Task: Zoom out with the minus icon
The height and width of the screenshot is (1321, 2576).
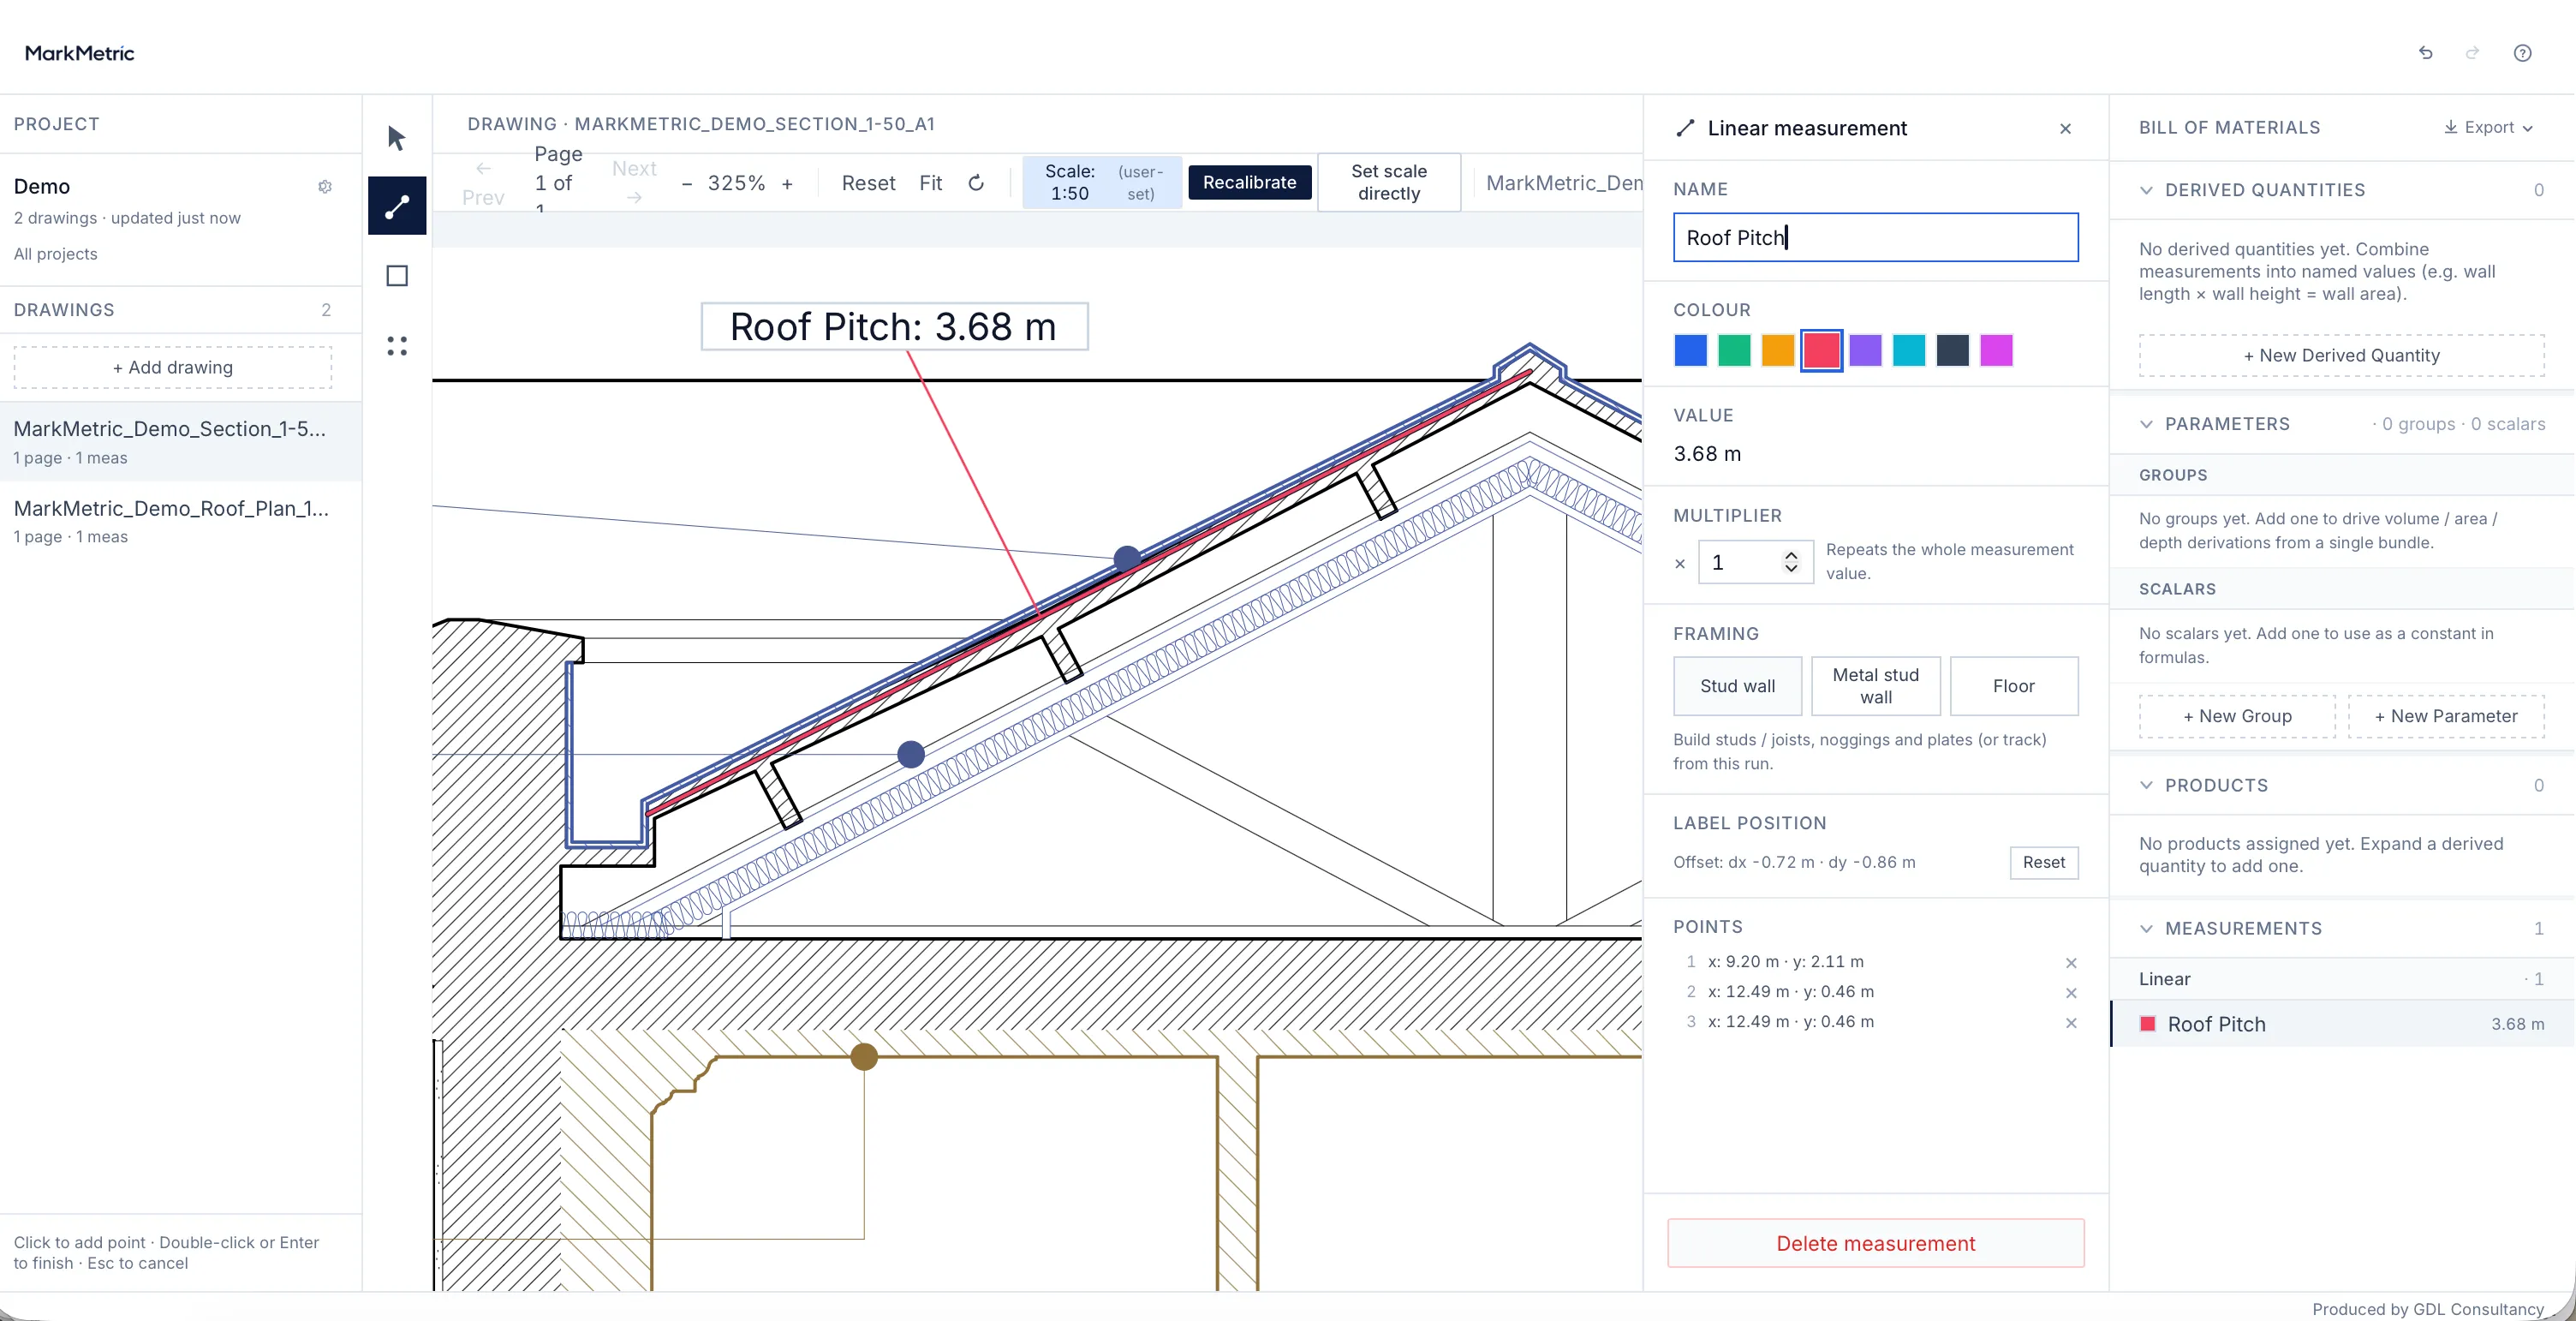Action: click(686, 184)
